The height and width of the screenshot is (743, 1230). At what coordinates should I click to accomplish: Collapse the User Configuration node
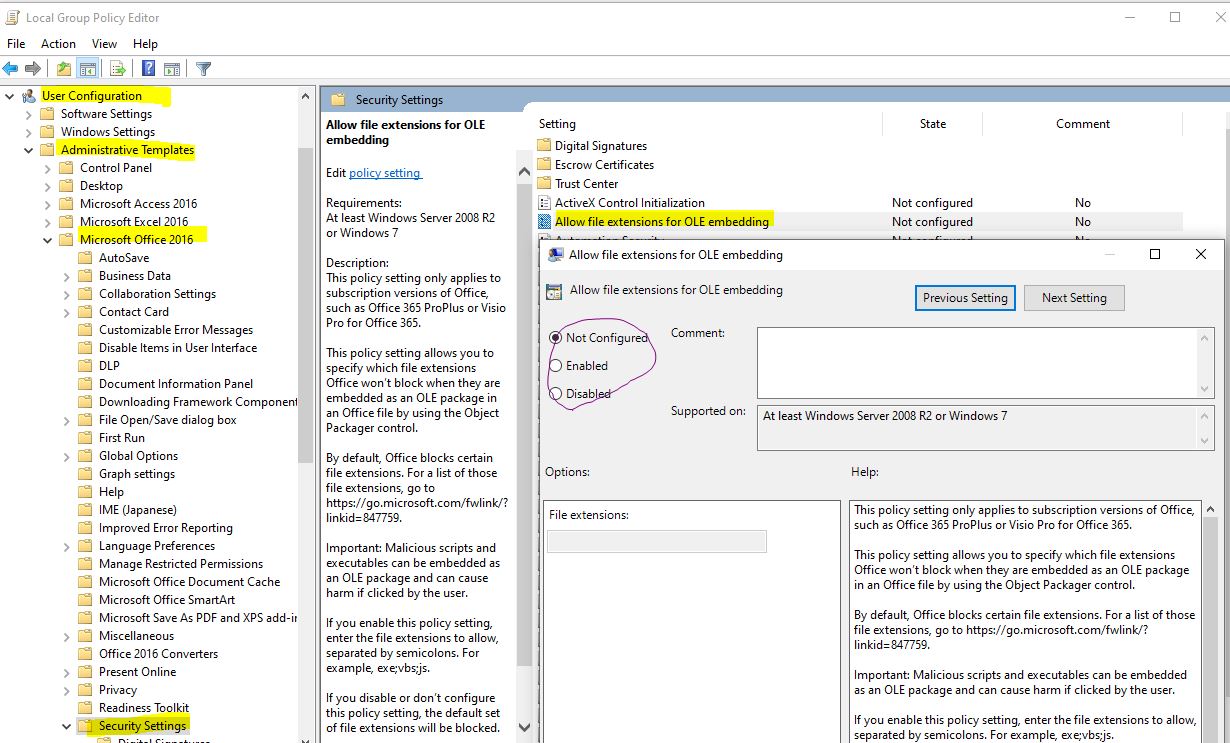[x=10, y=96]
